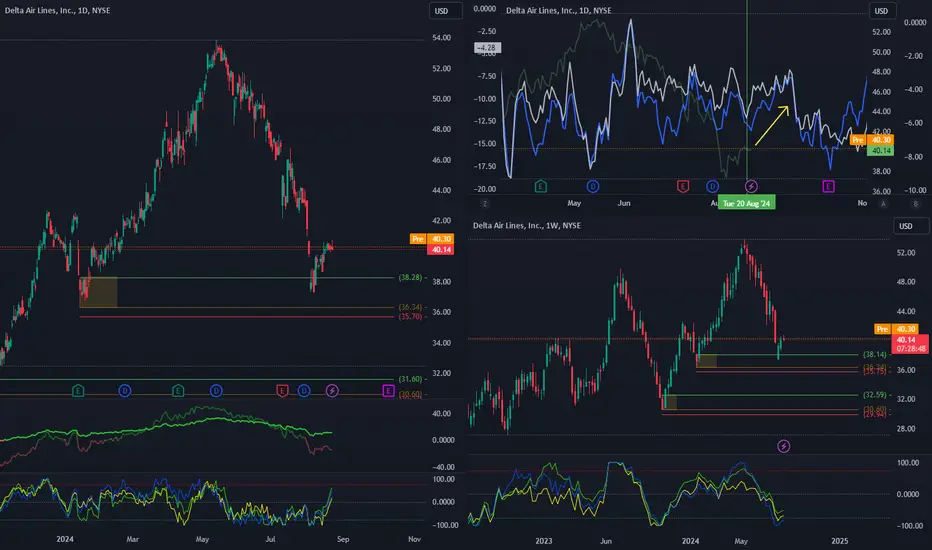
Task: Click the blue dividend D marker above May in left chart
Action: [216, 391]
